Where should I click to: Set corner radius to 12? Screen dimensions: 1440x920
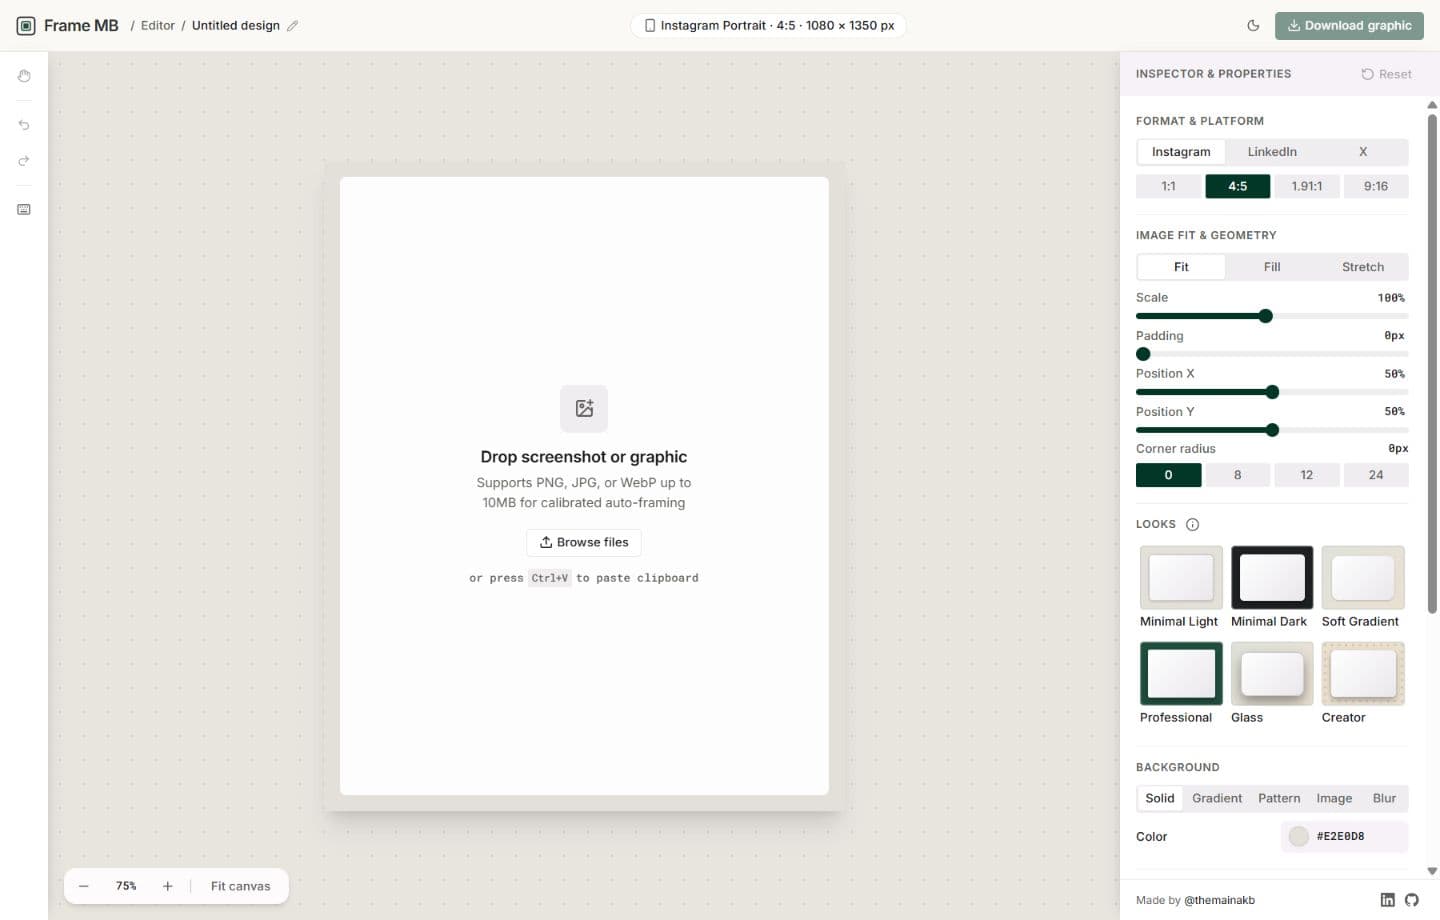(1306, 475)
